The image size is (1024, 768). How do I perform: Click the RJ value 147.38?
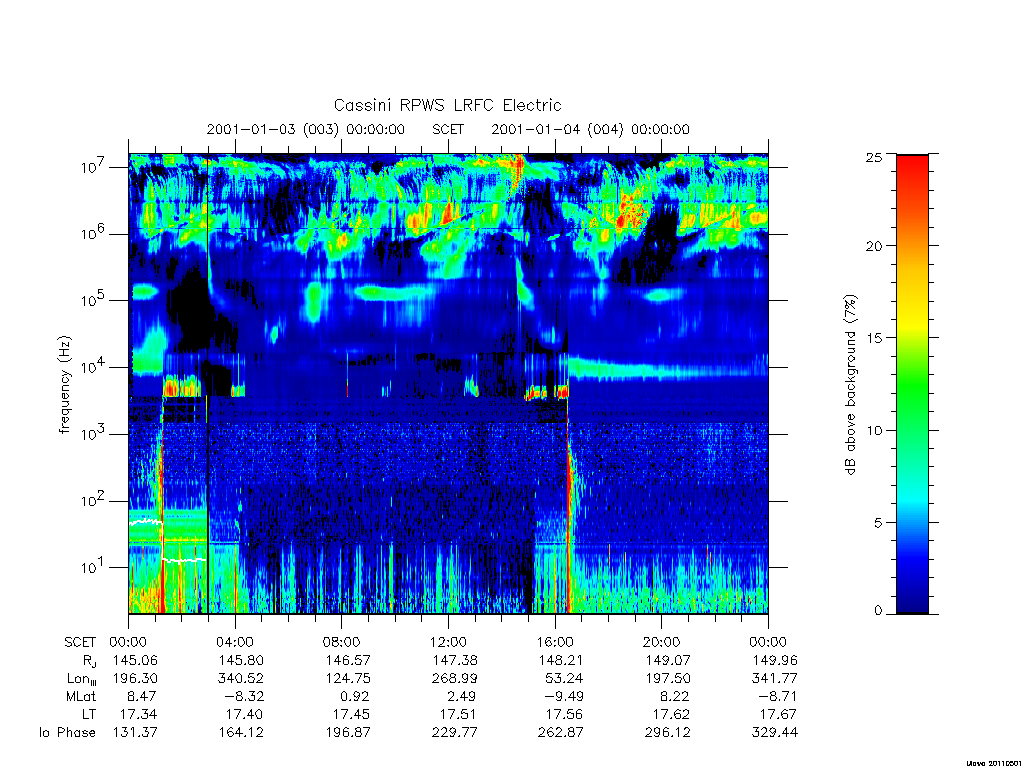click(x=454, y=661)
